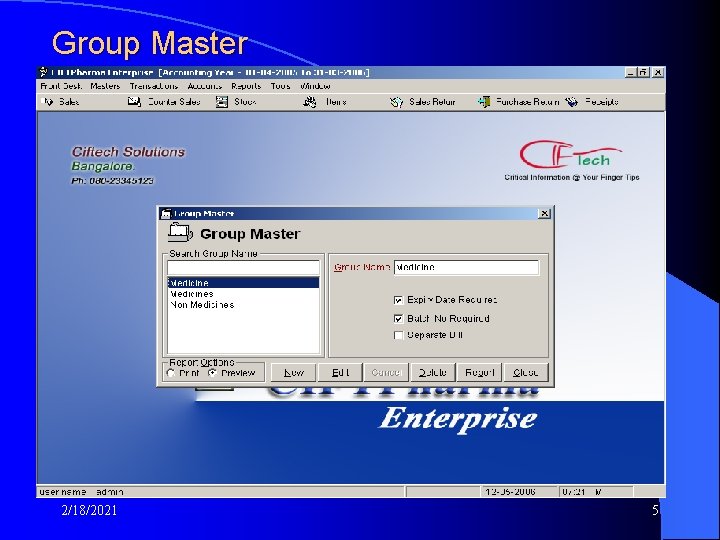Enable the Separate Bill checkbox

(399, 336)
